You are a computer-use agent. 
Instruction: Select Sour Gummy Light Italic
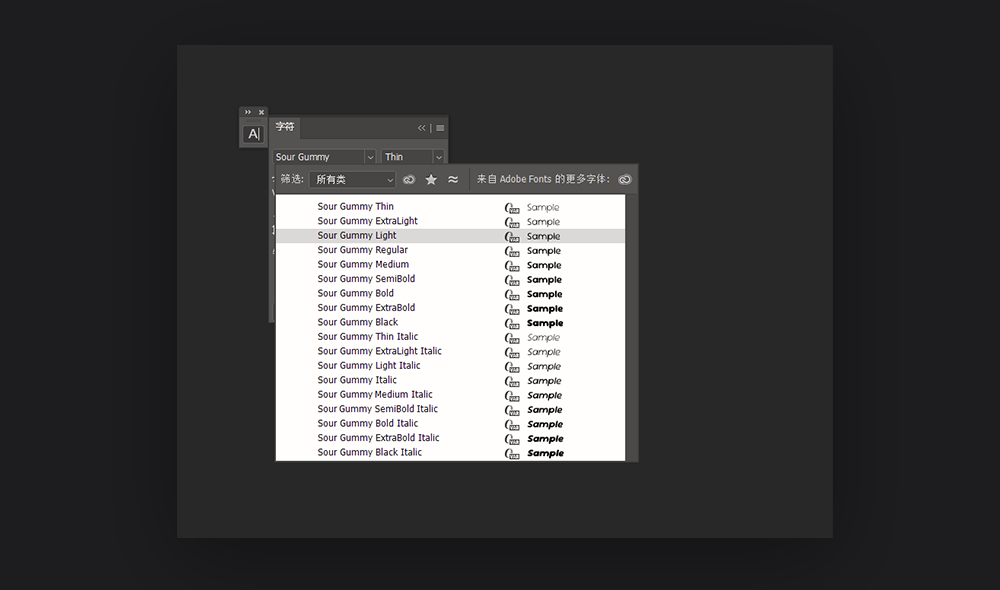pyautogui.click(x=450, y=365)
